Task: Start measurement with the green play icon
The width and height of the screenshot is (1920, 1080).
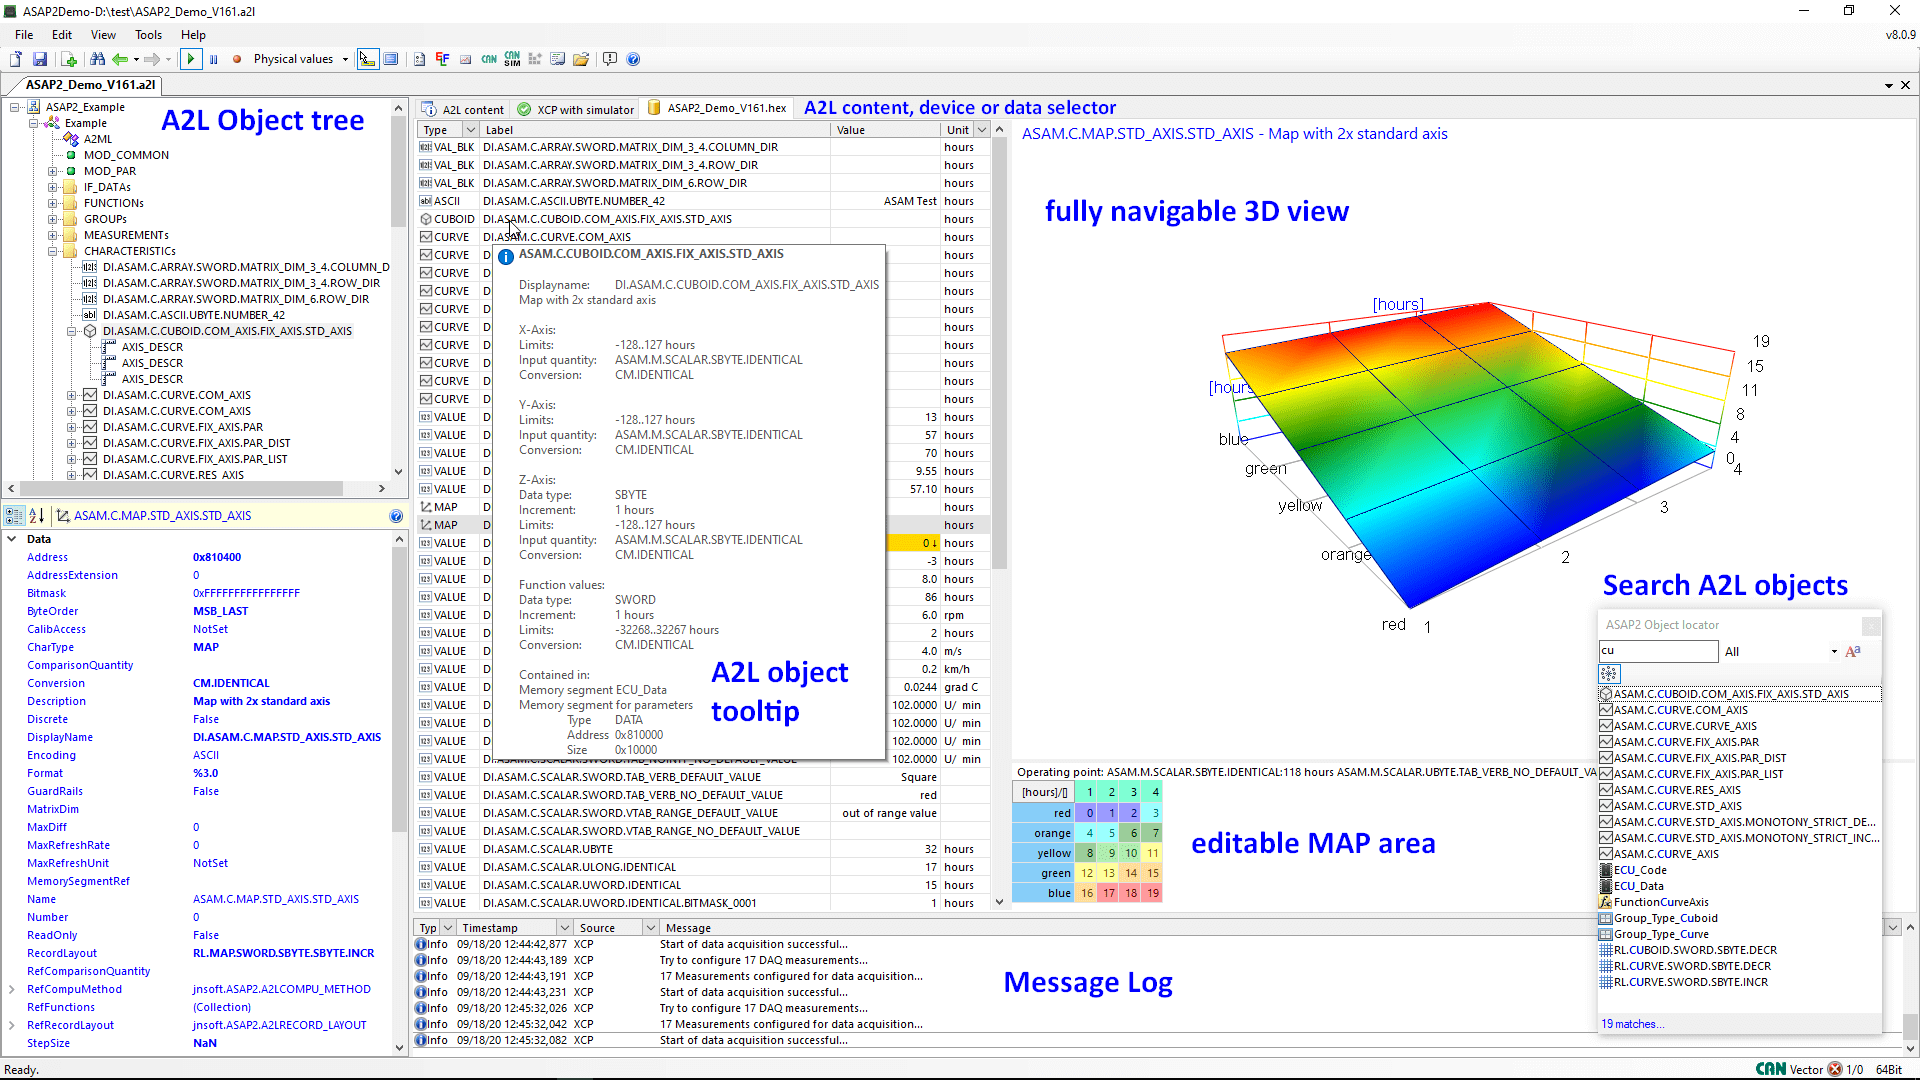Action: (191, 59)
